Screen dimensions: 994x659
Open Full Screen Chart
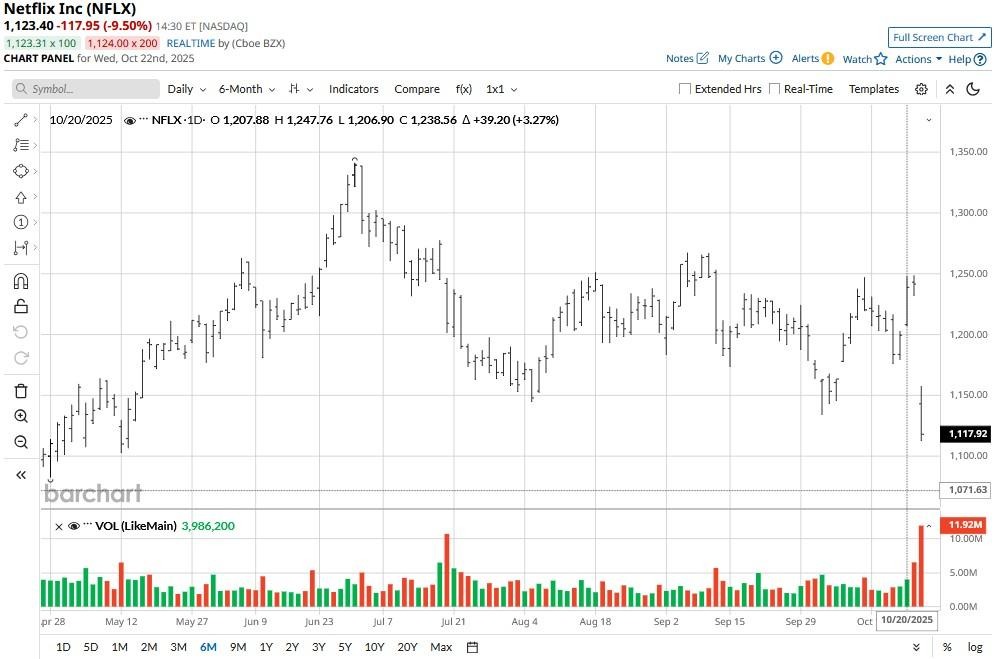pyautogui.click(x=939, y=37)
